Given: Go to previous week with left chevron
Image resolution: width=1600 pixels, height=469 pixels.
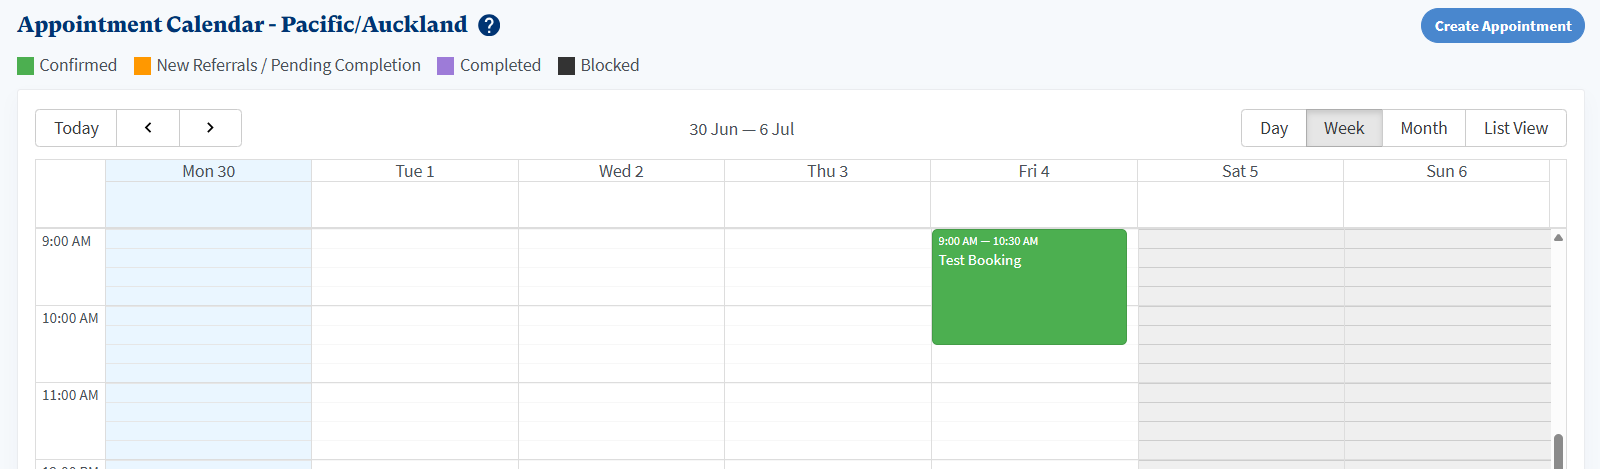Looking at the screenshot, I should pyautogui.click(x=148, y=128).
